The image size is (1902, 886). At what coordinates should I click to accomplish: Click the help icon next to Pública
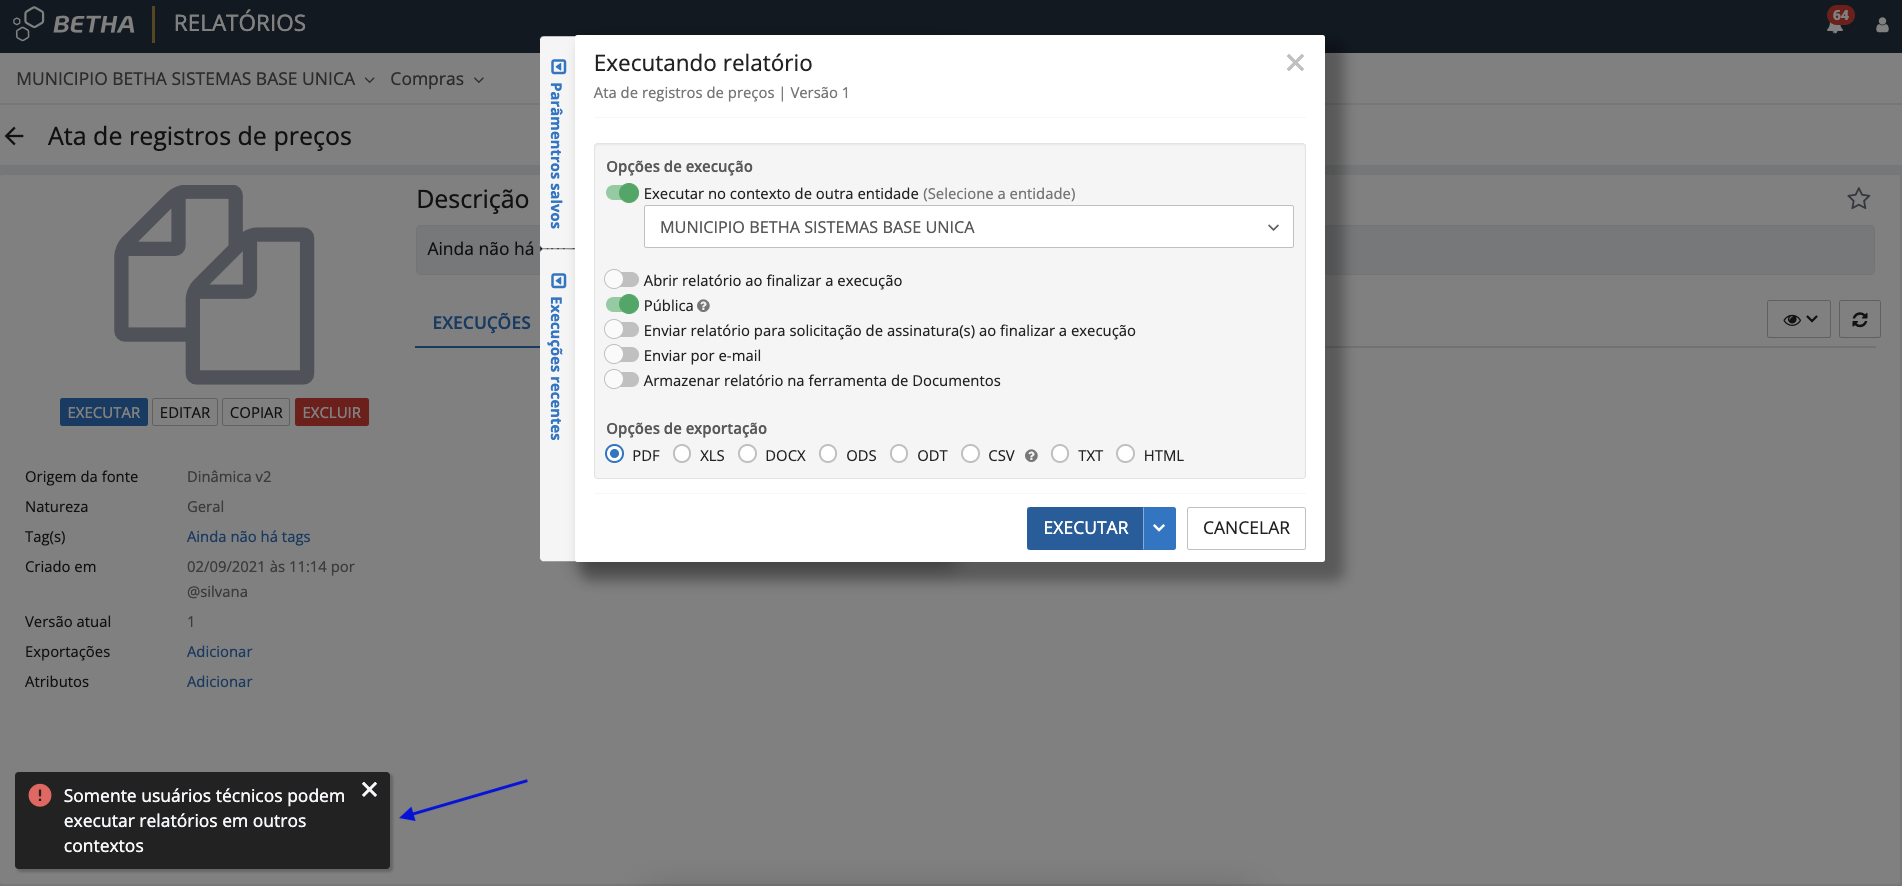tap(704, 306)
